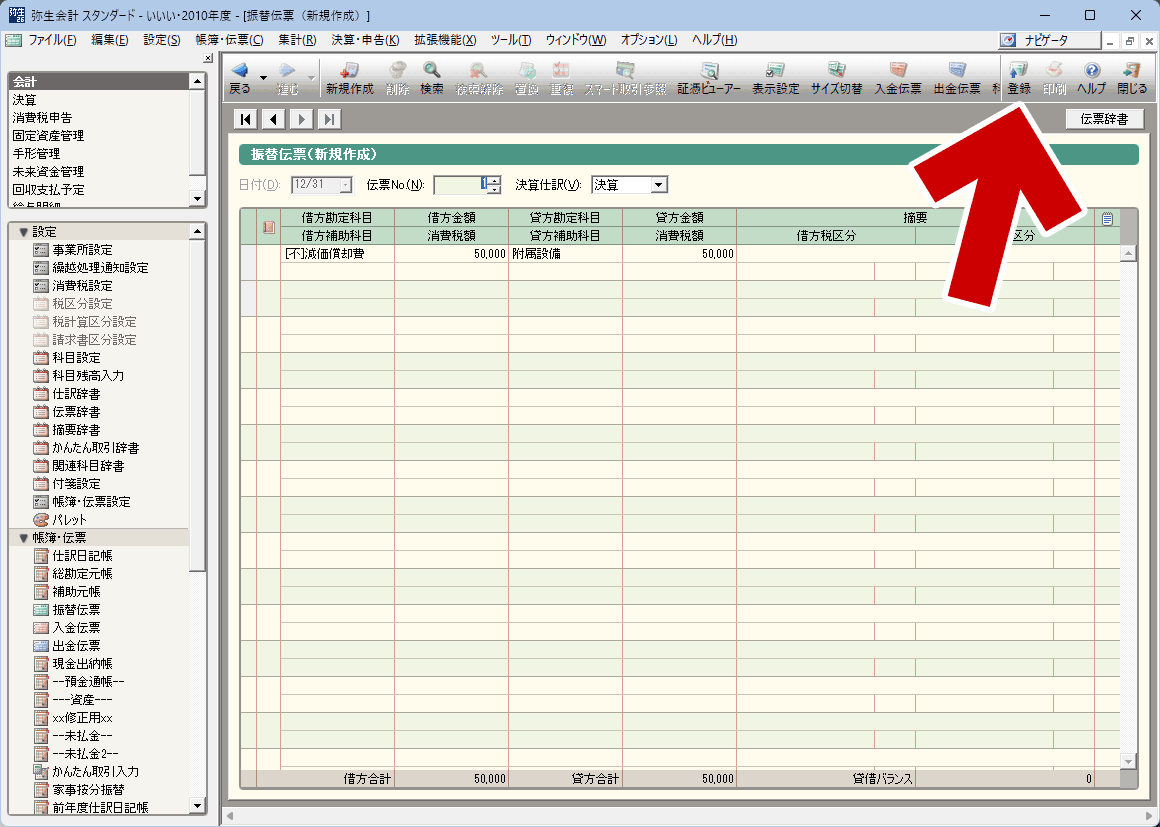Collapse the 設定 section in sidebar
1160x827 pixels.
tap(23, 232)
